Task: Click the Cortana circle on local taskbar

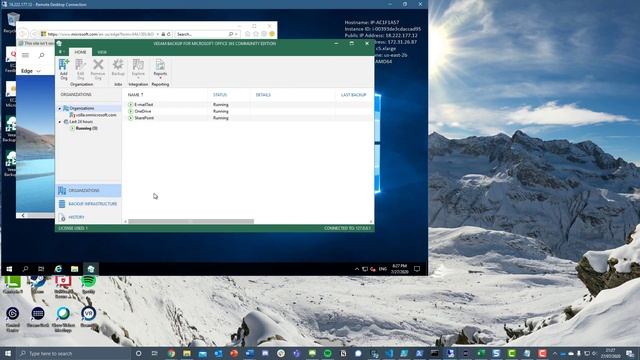Action: point(138,353)
